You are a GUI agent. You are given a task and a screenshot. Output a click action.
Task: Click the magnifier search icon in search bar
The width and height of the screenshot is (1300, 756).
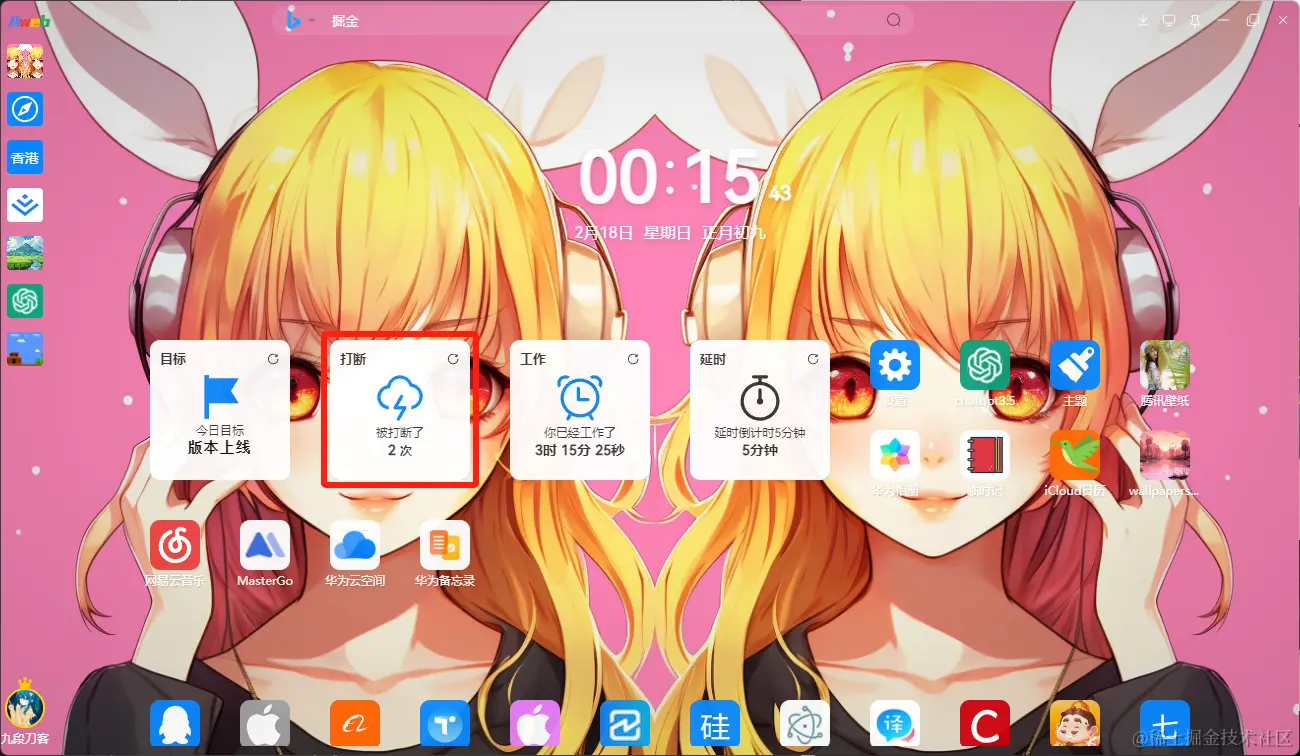coord(894,21)
